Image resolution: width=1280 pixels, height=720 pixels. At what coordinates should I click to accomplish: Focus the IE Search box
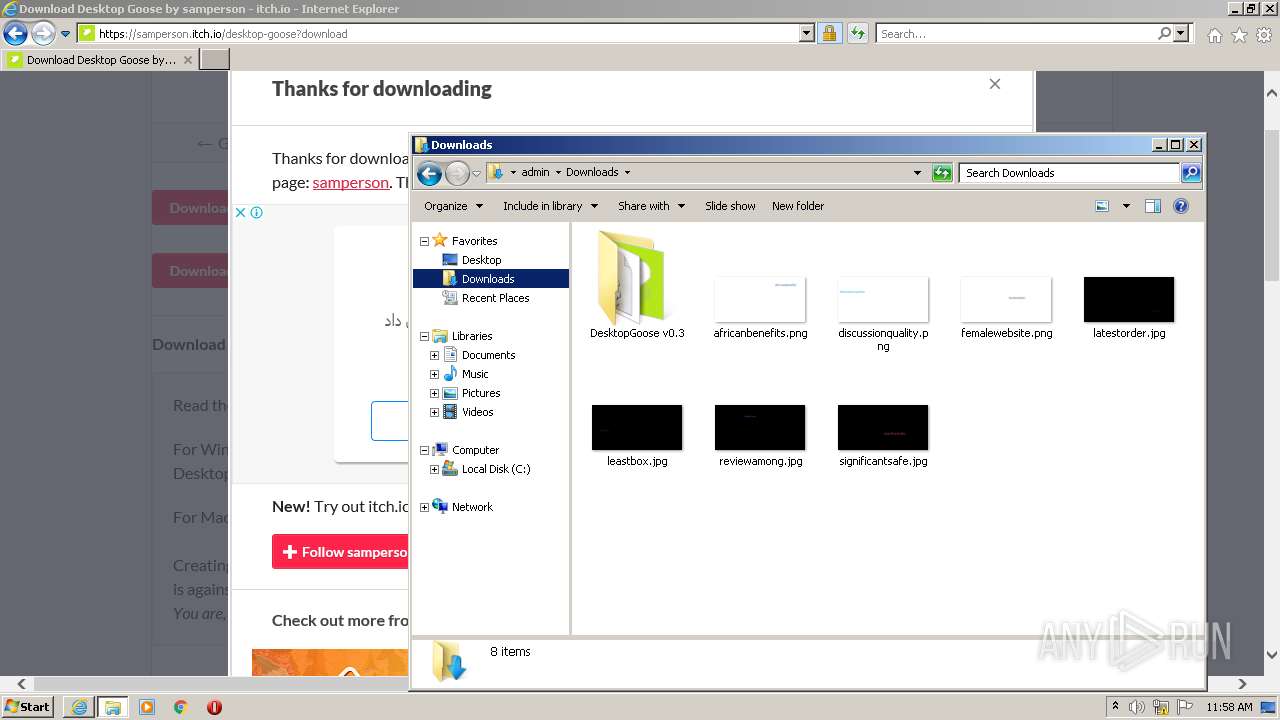(1015, 33)
